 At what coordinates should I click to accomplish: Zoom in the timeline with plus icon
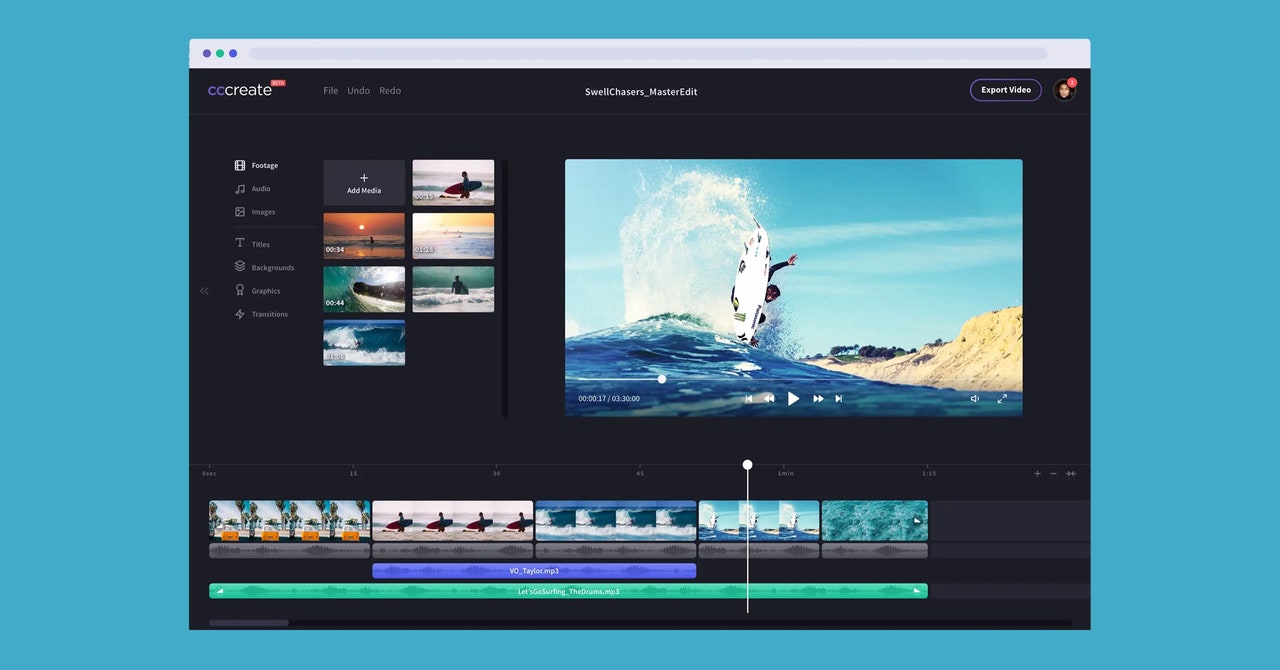(x=1037, y=474)
